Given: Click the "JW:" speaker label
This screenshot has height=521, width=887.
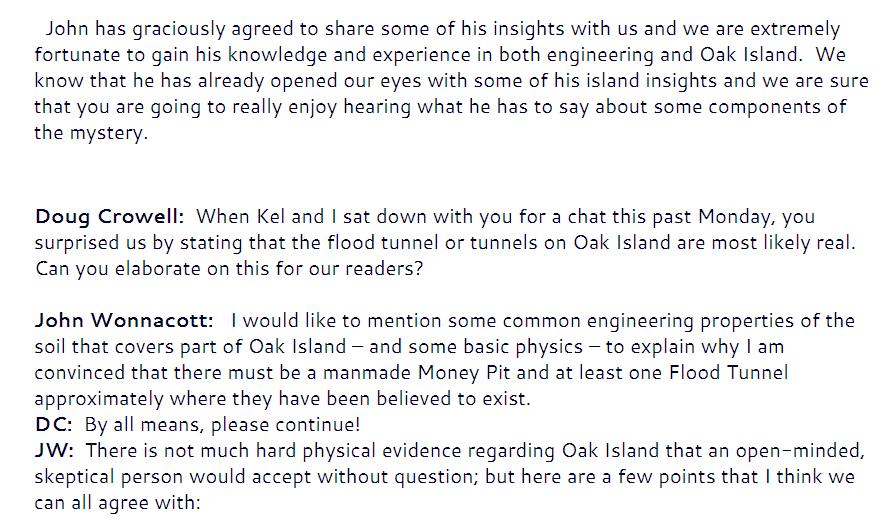Looking at the screenshot, I should click(54, 451).
